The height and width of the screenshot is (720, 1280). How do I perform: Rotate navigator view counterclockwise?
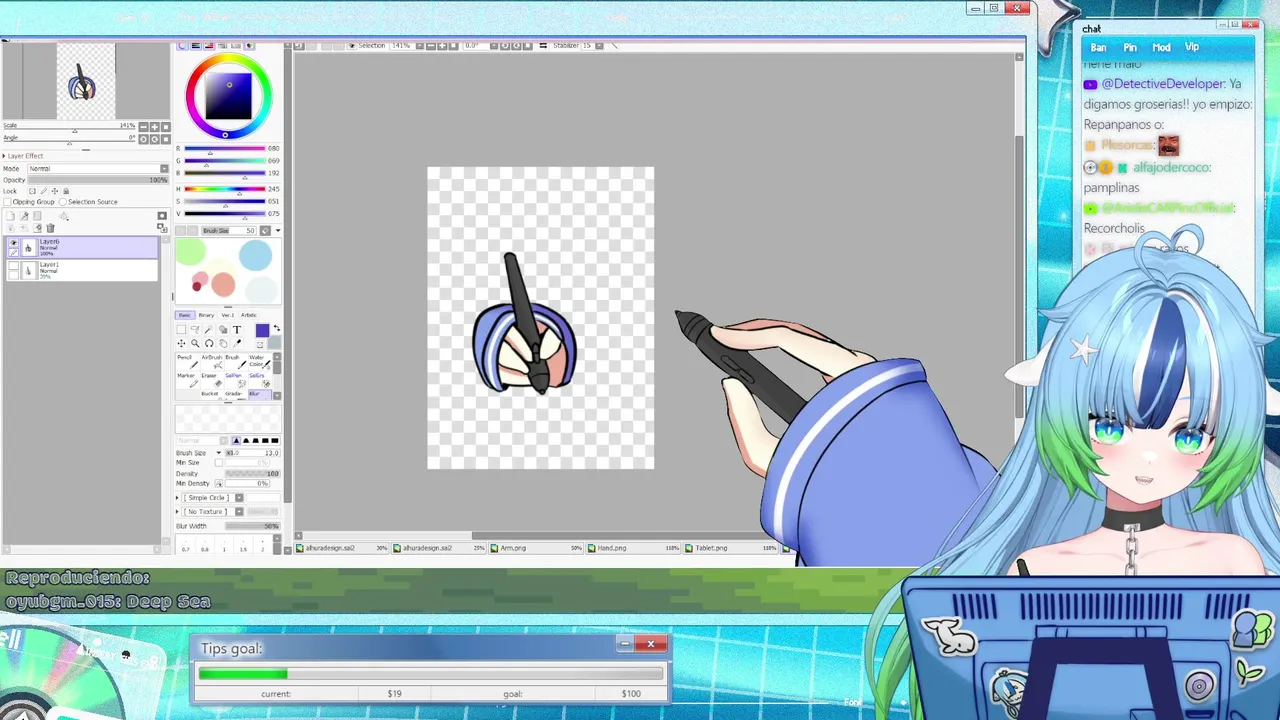click(x=143, y=139)
